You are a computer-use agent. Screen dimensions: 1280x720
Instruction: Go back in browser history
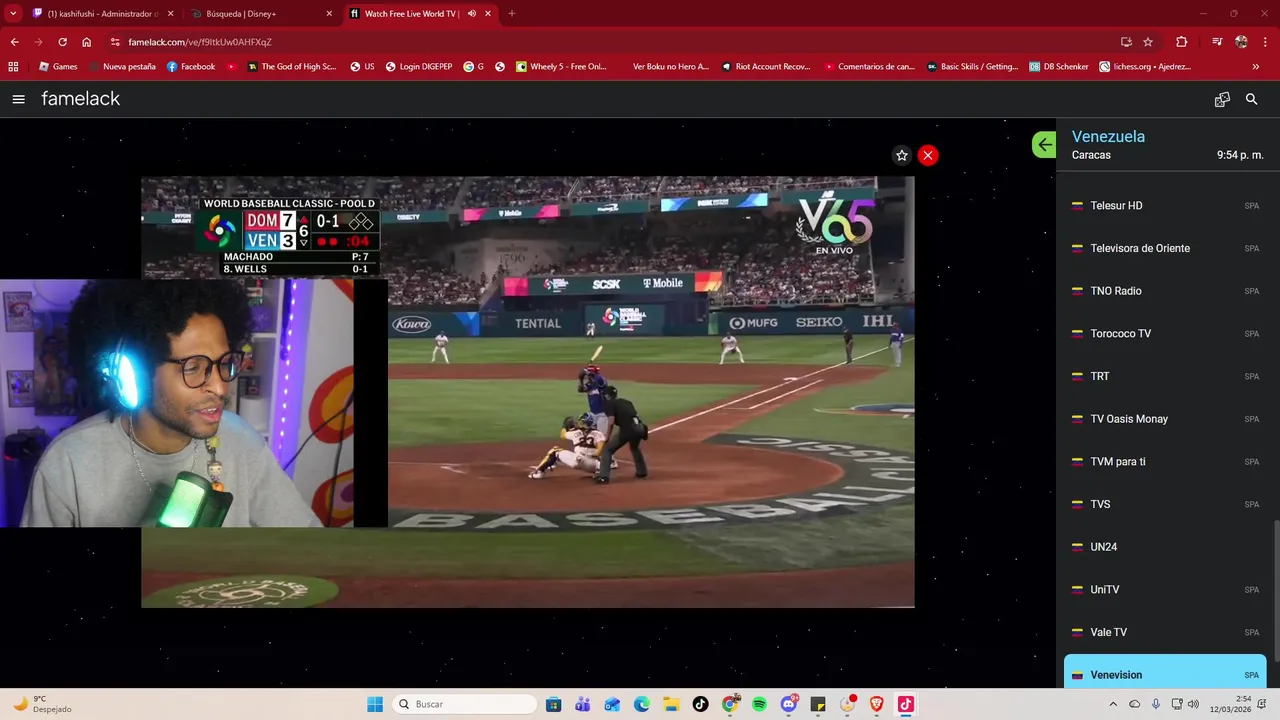[x=14, y=42]
